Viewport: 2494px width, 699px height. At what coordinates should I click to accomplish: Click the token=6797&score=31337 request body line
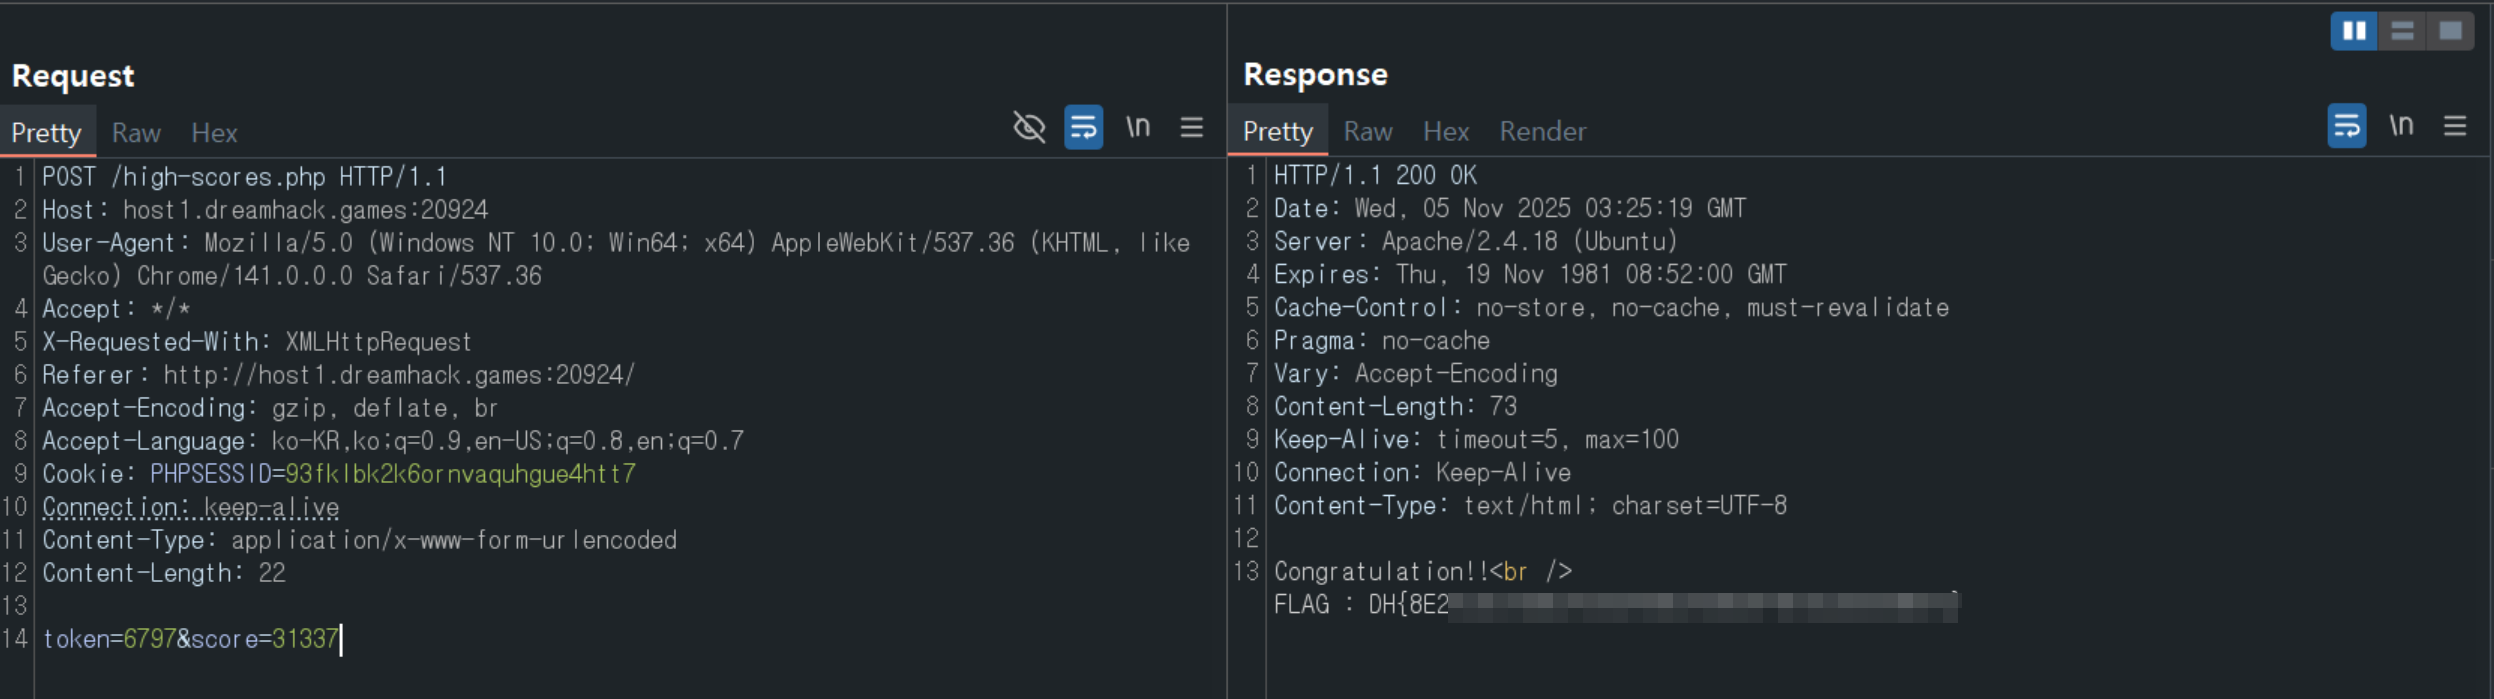[x=190, y=639]
